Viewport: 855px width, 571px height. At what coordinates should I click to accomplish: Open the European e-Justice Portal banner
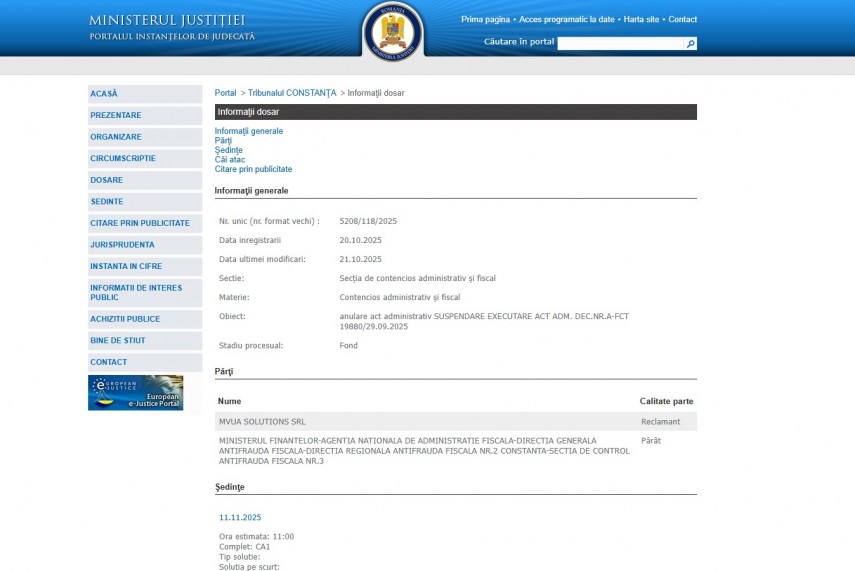pyautogui.click(x=135, y=393)
